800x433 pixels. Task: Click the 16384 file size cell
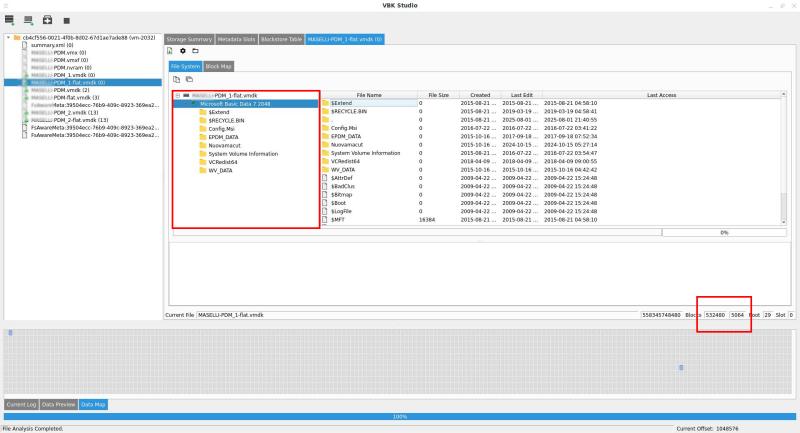pos(427,220)
